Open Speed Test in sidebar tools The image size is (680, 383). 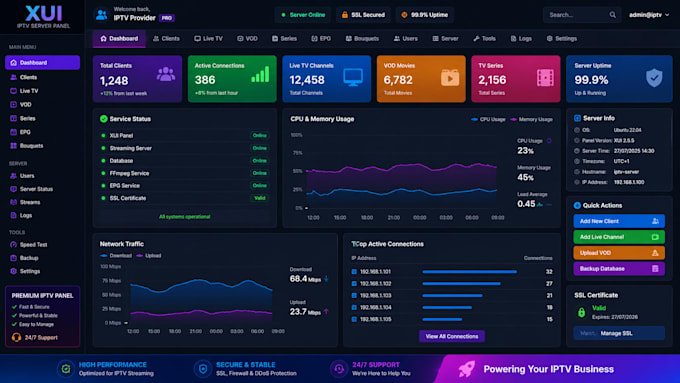pos(33,245)
